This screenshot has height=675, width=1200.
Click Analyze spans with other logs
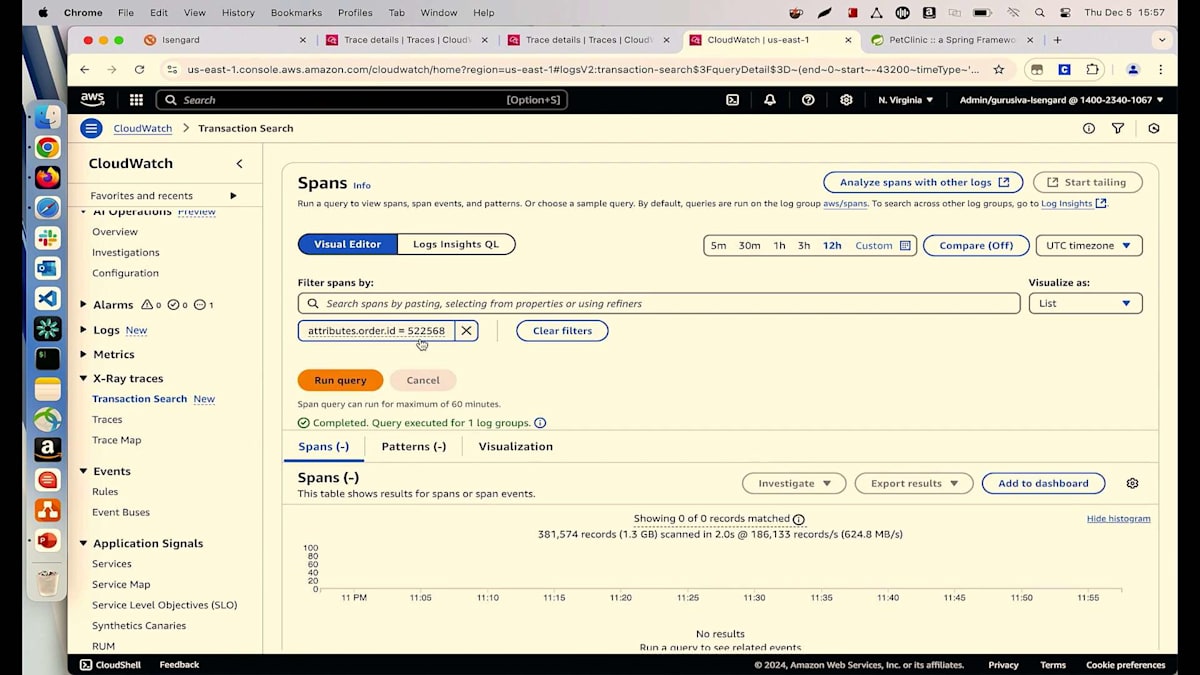coord(923,182)
